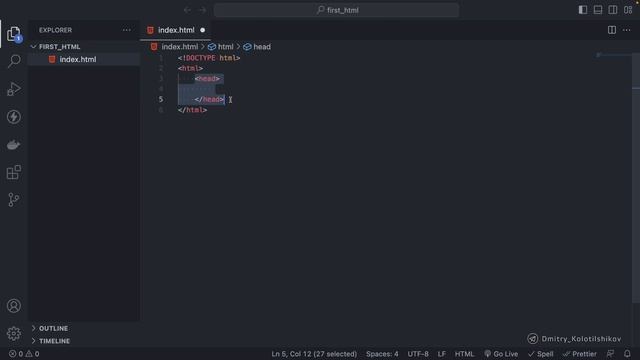Image resolution: width=640 pixels, height=360 pixels.
Task: Click the <!DOCTYPE html> code line
Action: (x=209, y=58)
